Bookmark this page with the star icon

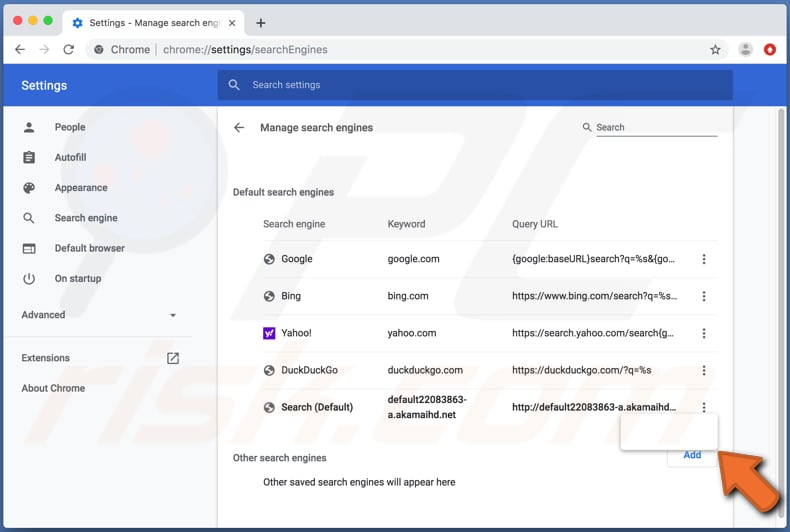coord(715,49)
